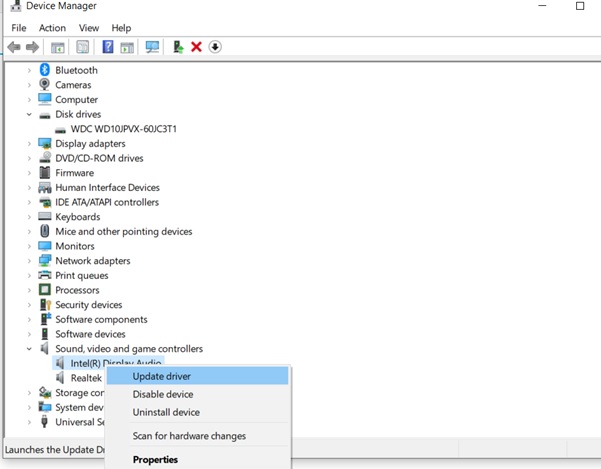Collapse the Disk drives category
601x469 pixels.
(x=30, y=114)
